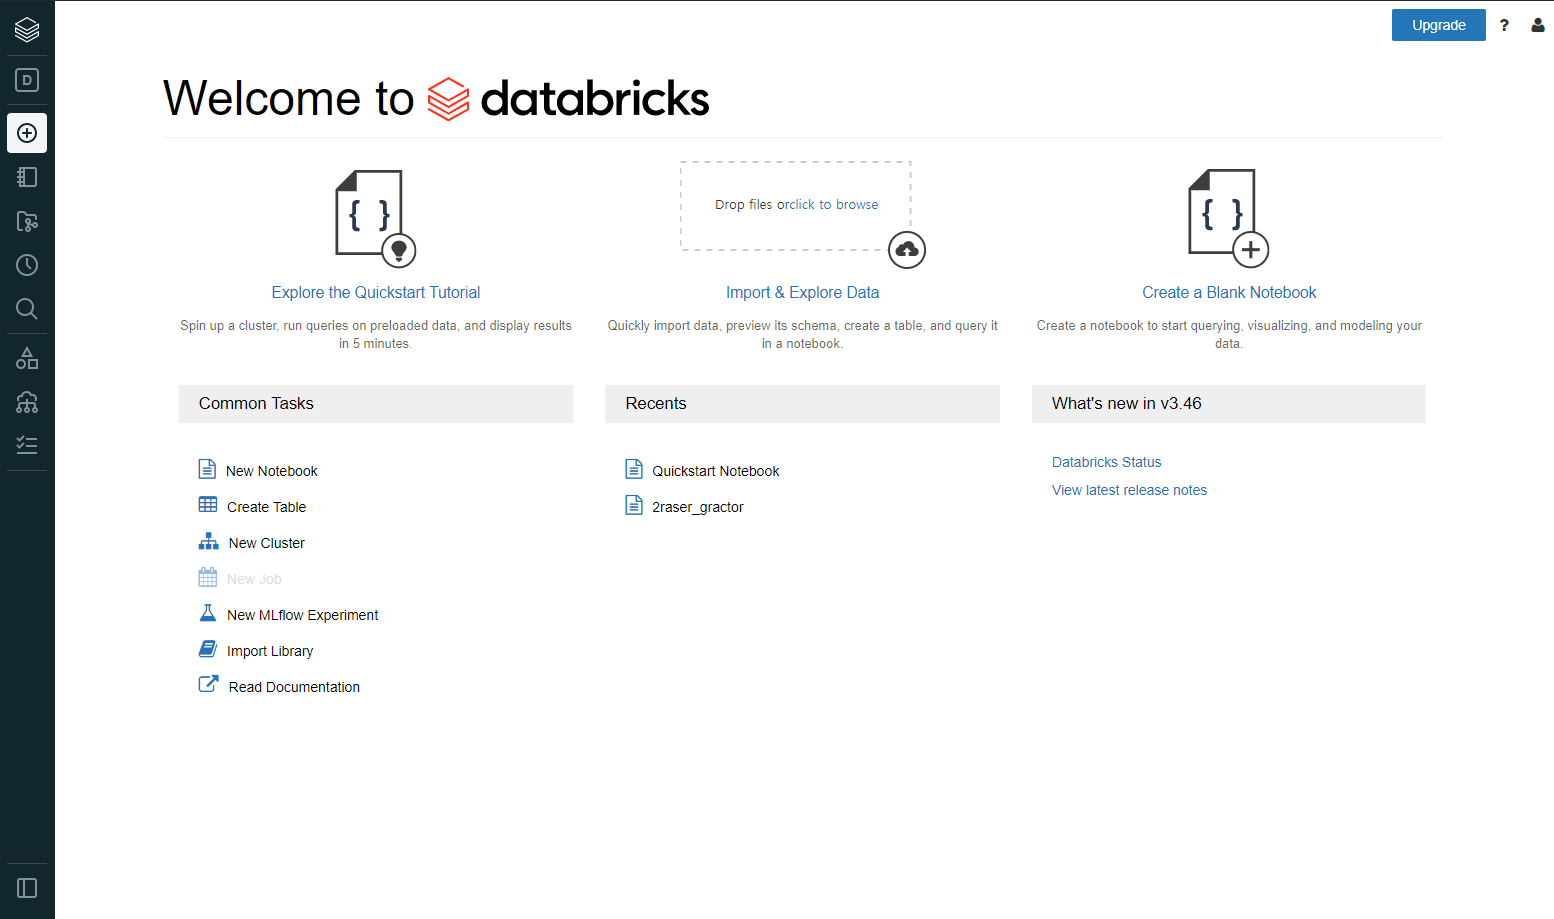The image size is (1554, 919).
Task: Click the Quickstart Tutorial lightbulb document icon
Action: (x=376, y=218)
